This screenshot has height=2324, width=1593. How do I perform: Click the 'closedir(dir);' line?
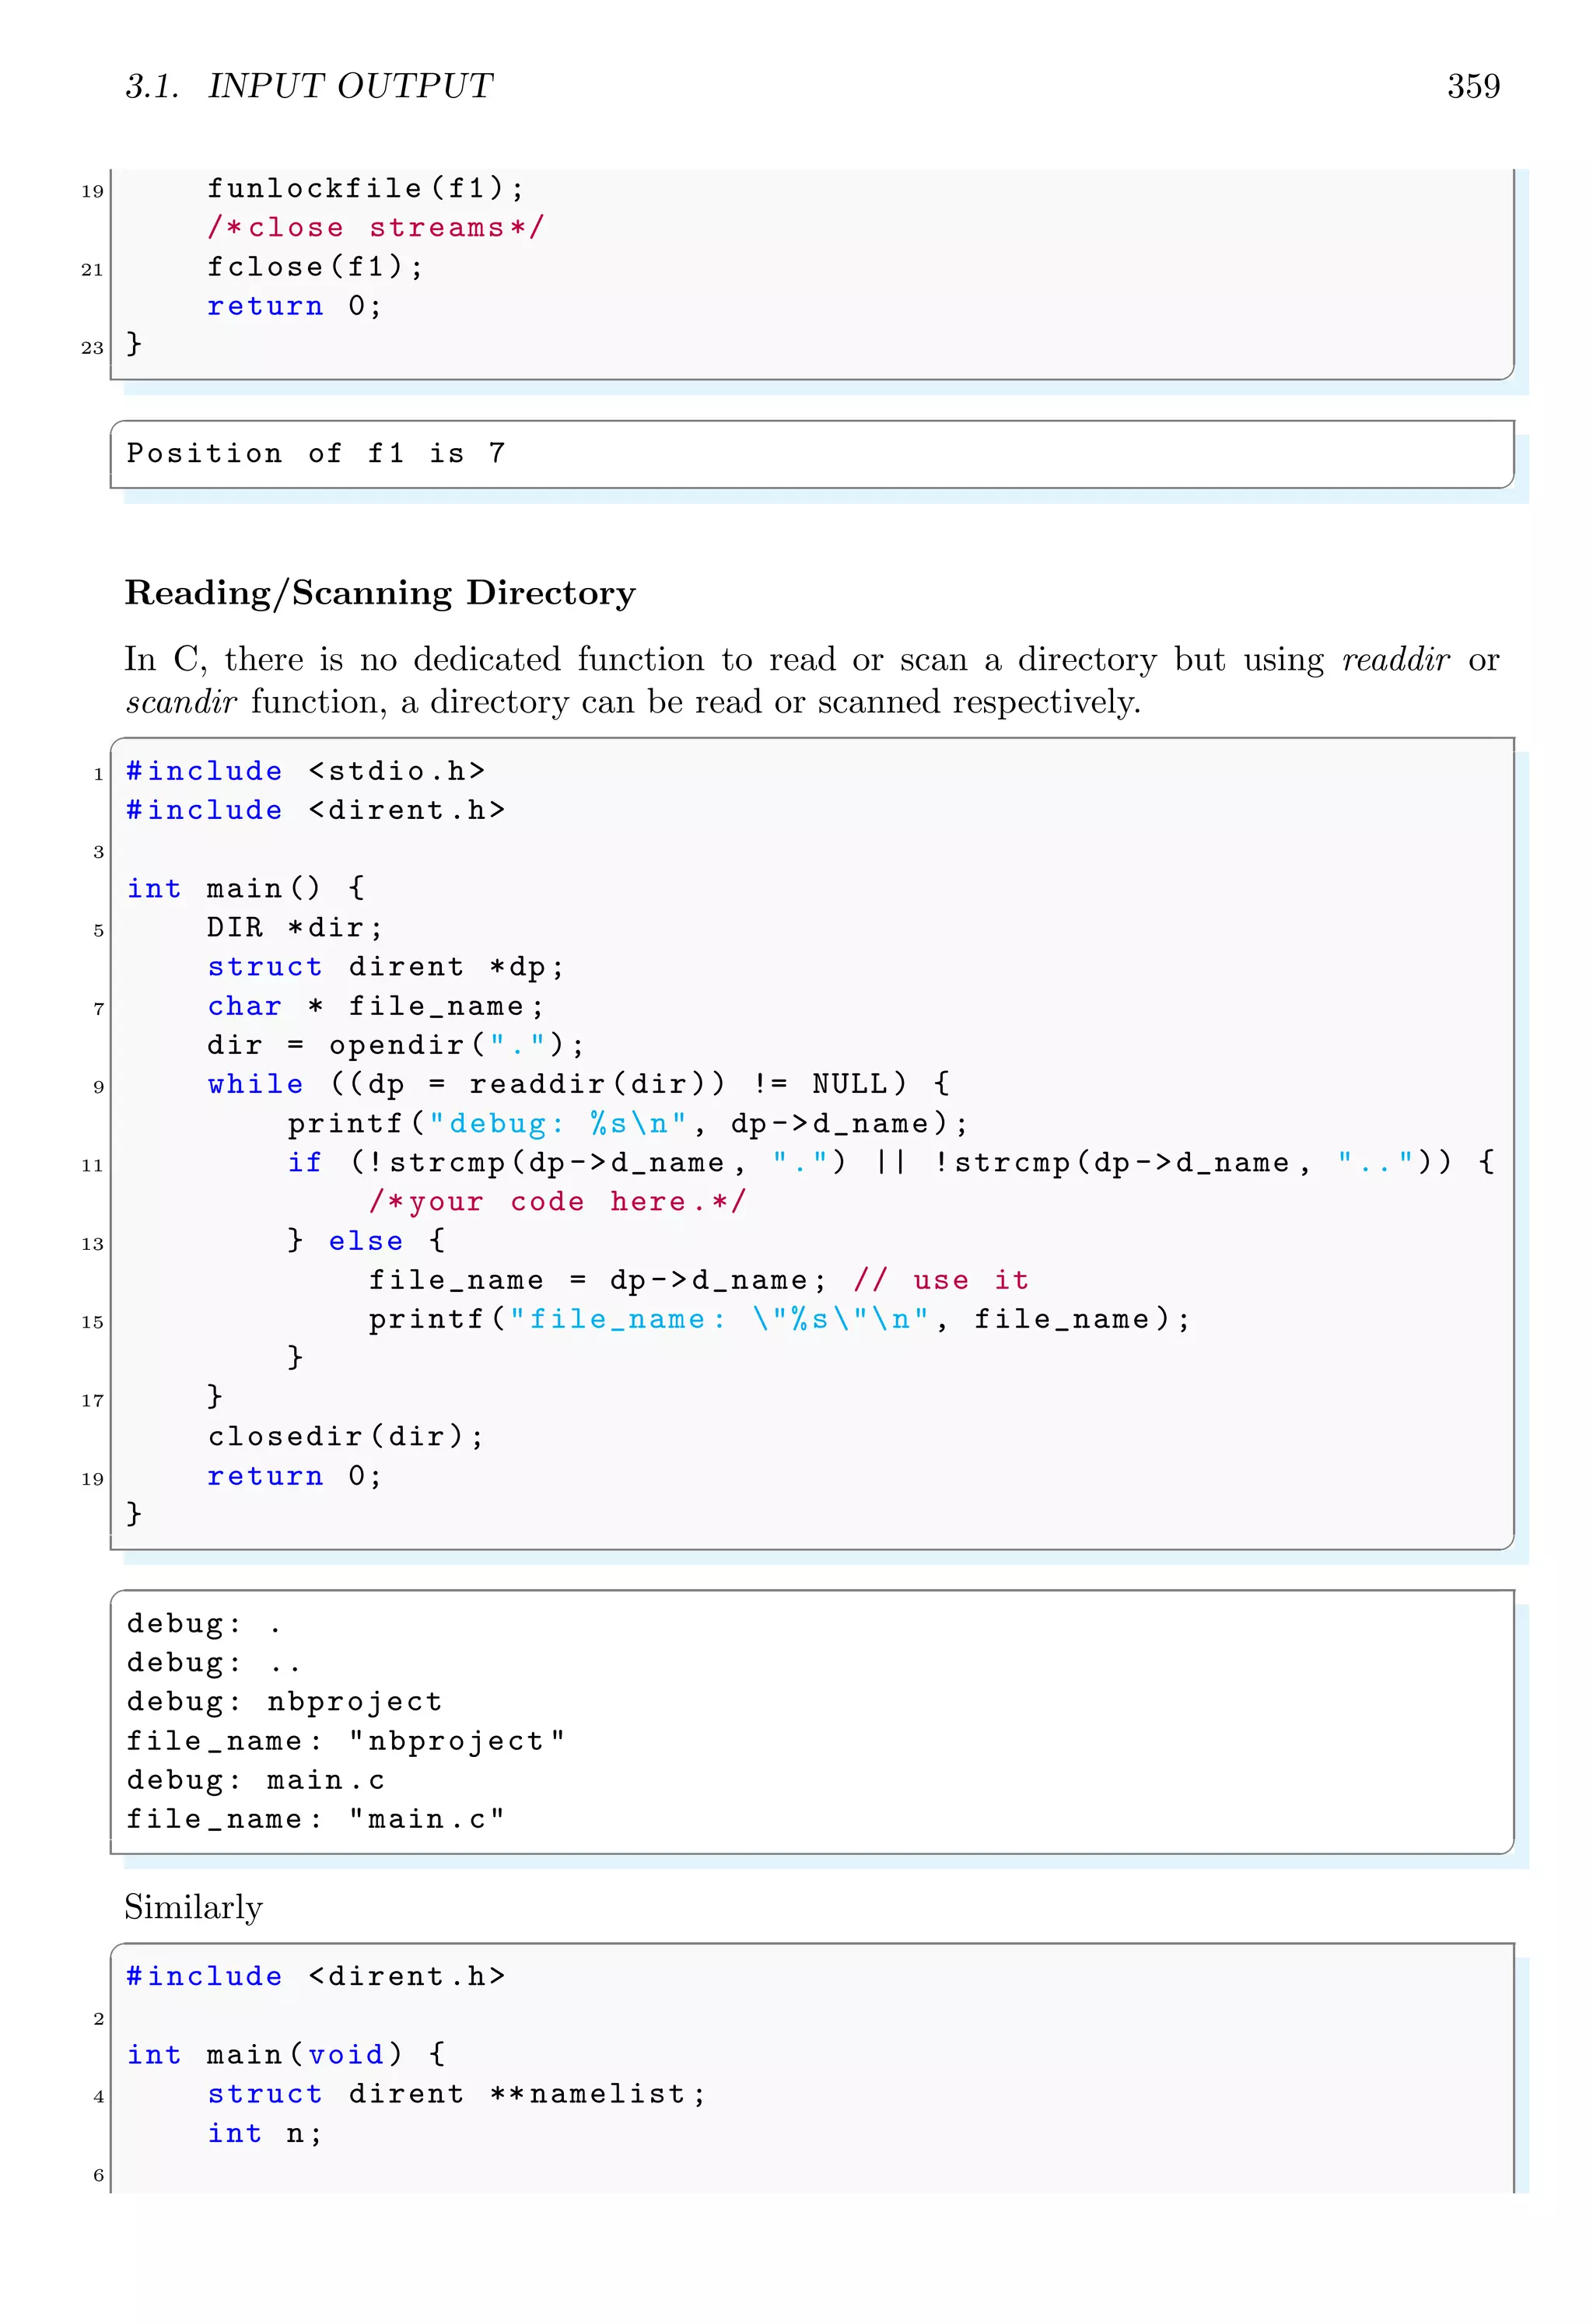(346, 1436)
